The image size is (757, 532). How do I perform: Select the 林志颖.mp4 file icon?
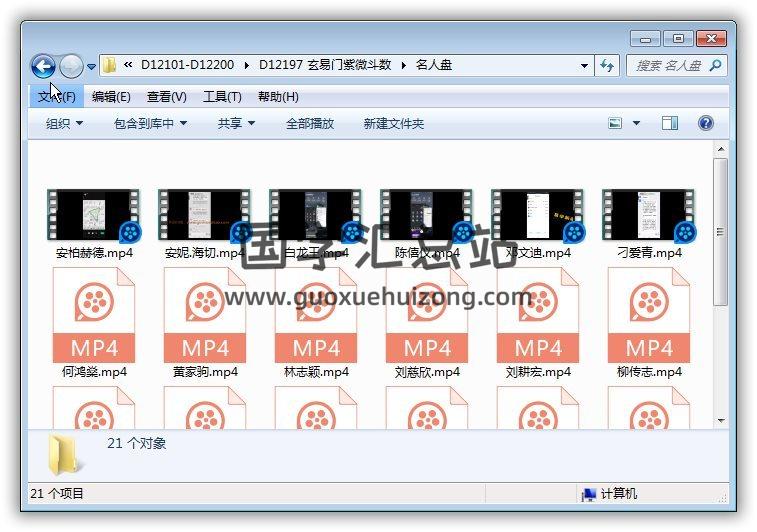pyautogui.click(x=316, y=315)
